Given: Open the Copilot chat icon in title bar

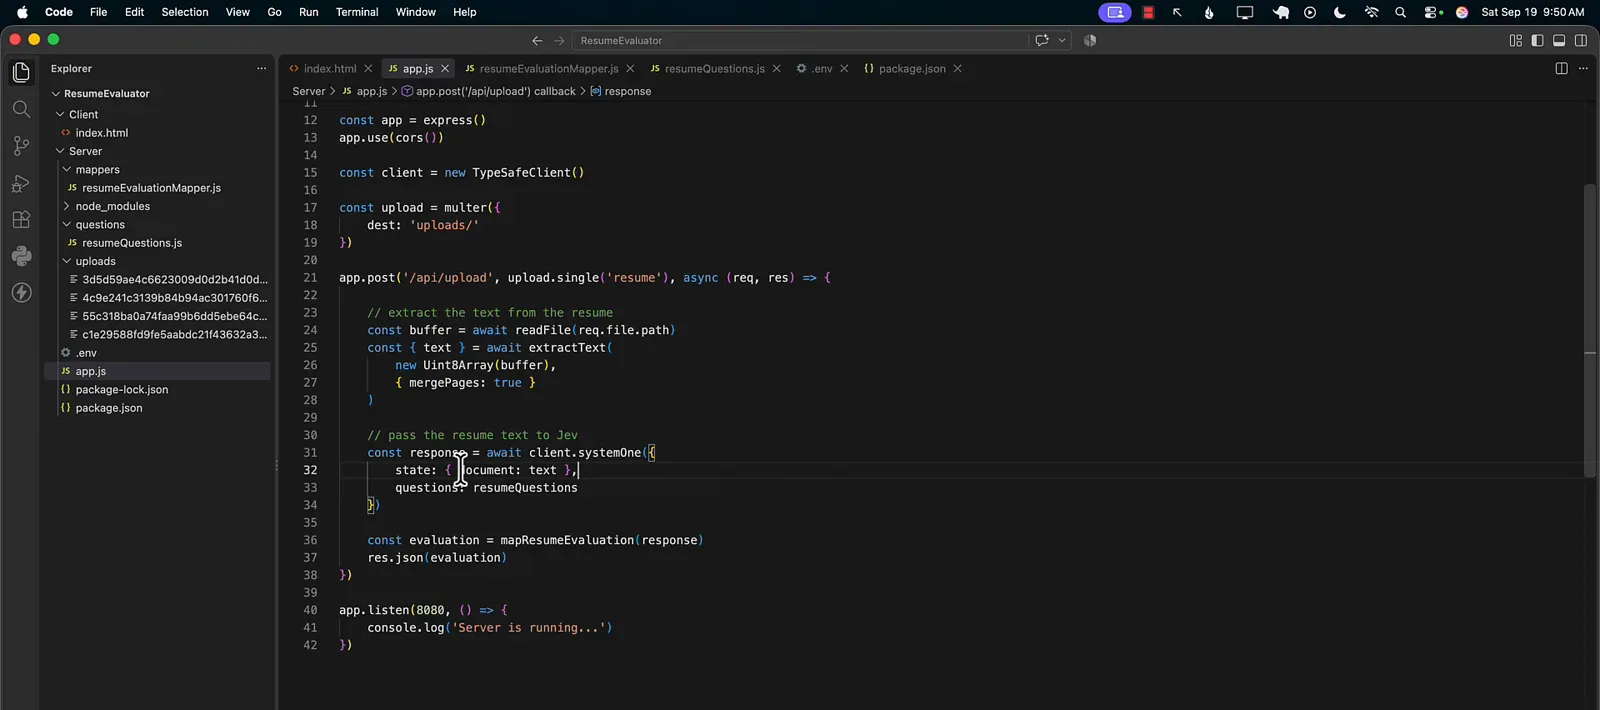Looking at the screenshot, I should tap(1042, 41).
